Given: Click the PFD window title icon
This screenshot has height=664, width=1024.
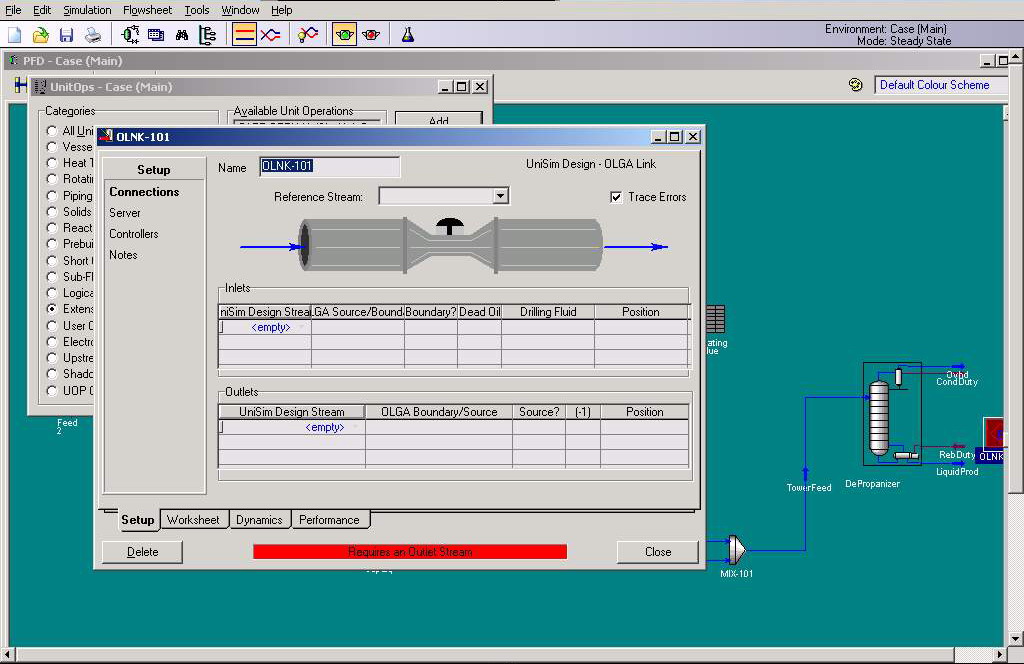Looking at the screenshot, I should pyautogui.click(x=14, y=61).
